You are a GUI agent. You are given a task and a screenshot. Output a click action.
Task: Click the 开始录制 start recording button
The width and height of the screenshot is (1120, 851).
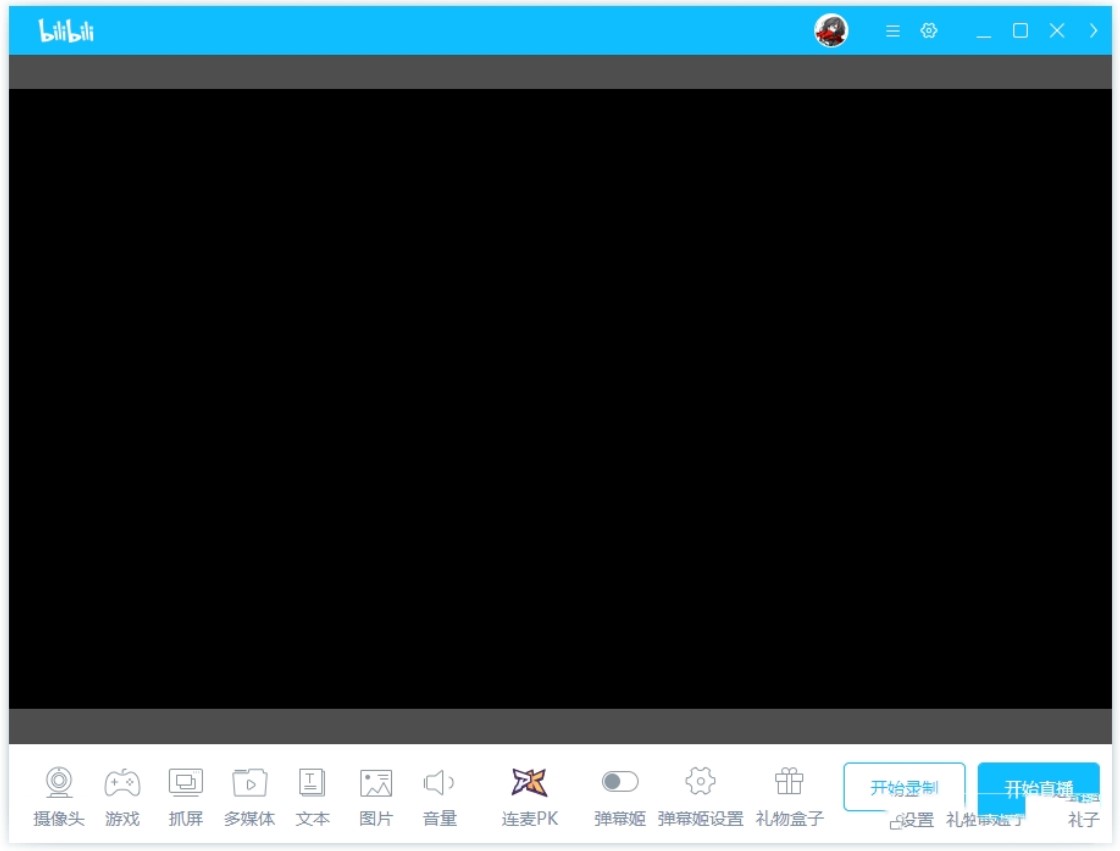[x=903, y=786]
